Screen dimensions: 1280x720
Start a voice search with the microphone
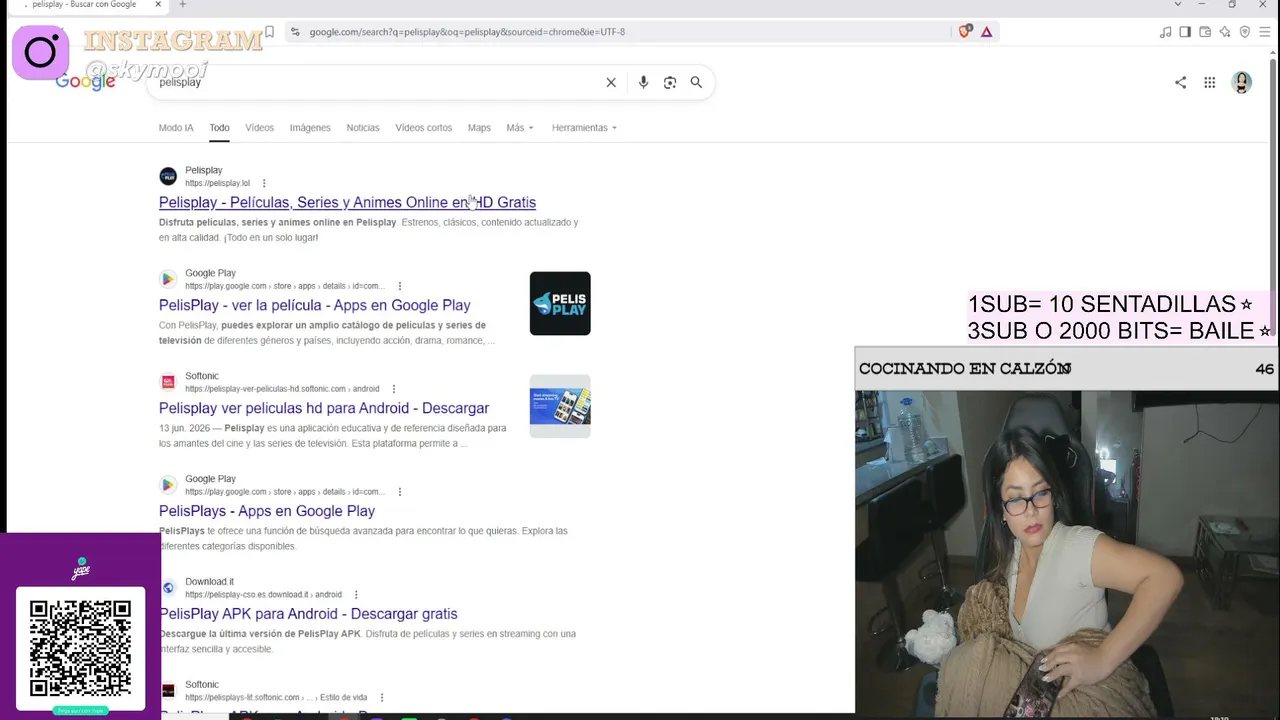(643, 82)
